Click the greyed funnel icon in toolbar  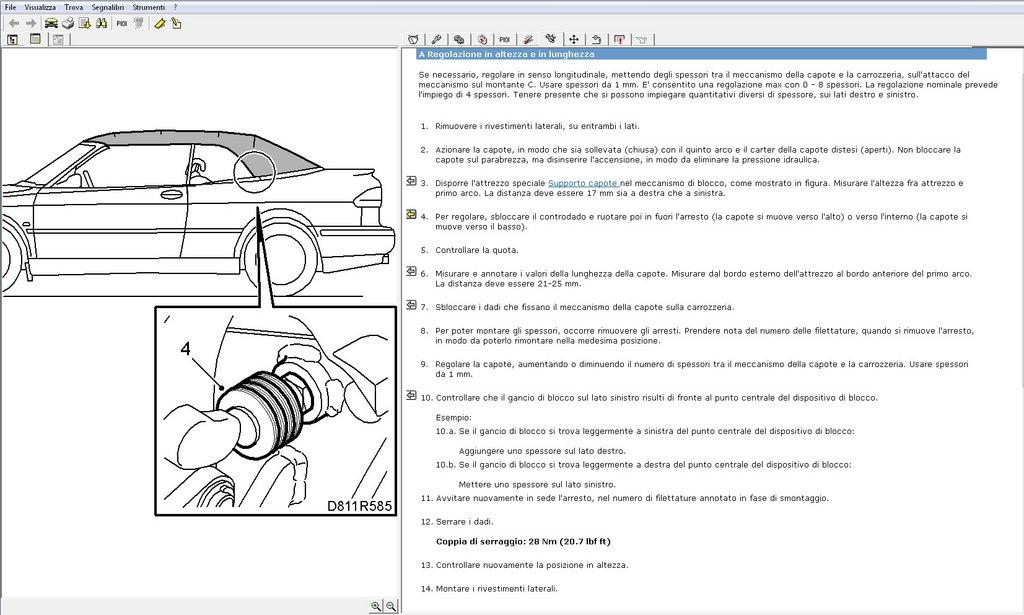tap(138, 24)
